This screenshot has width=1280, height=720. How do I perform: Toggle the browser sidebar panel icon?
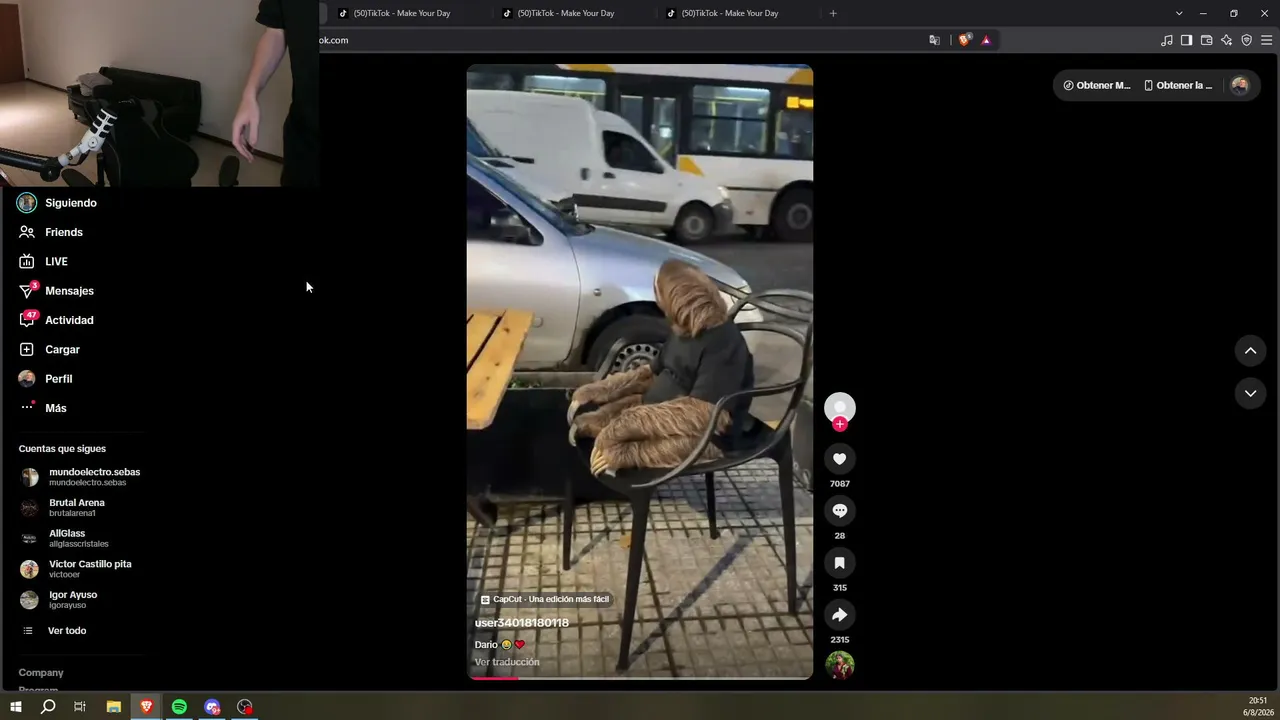pos(1186,40)
